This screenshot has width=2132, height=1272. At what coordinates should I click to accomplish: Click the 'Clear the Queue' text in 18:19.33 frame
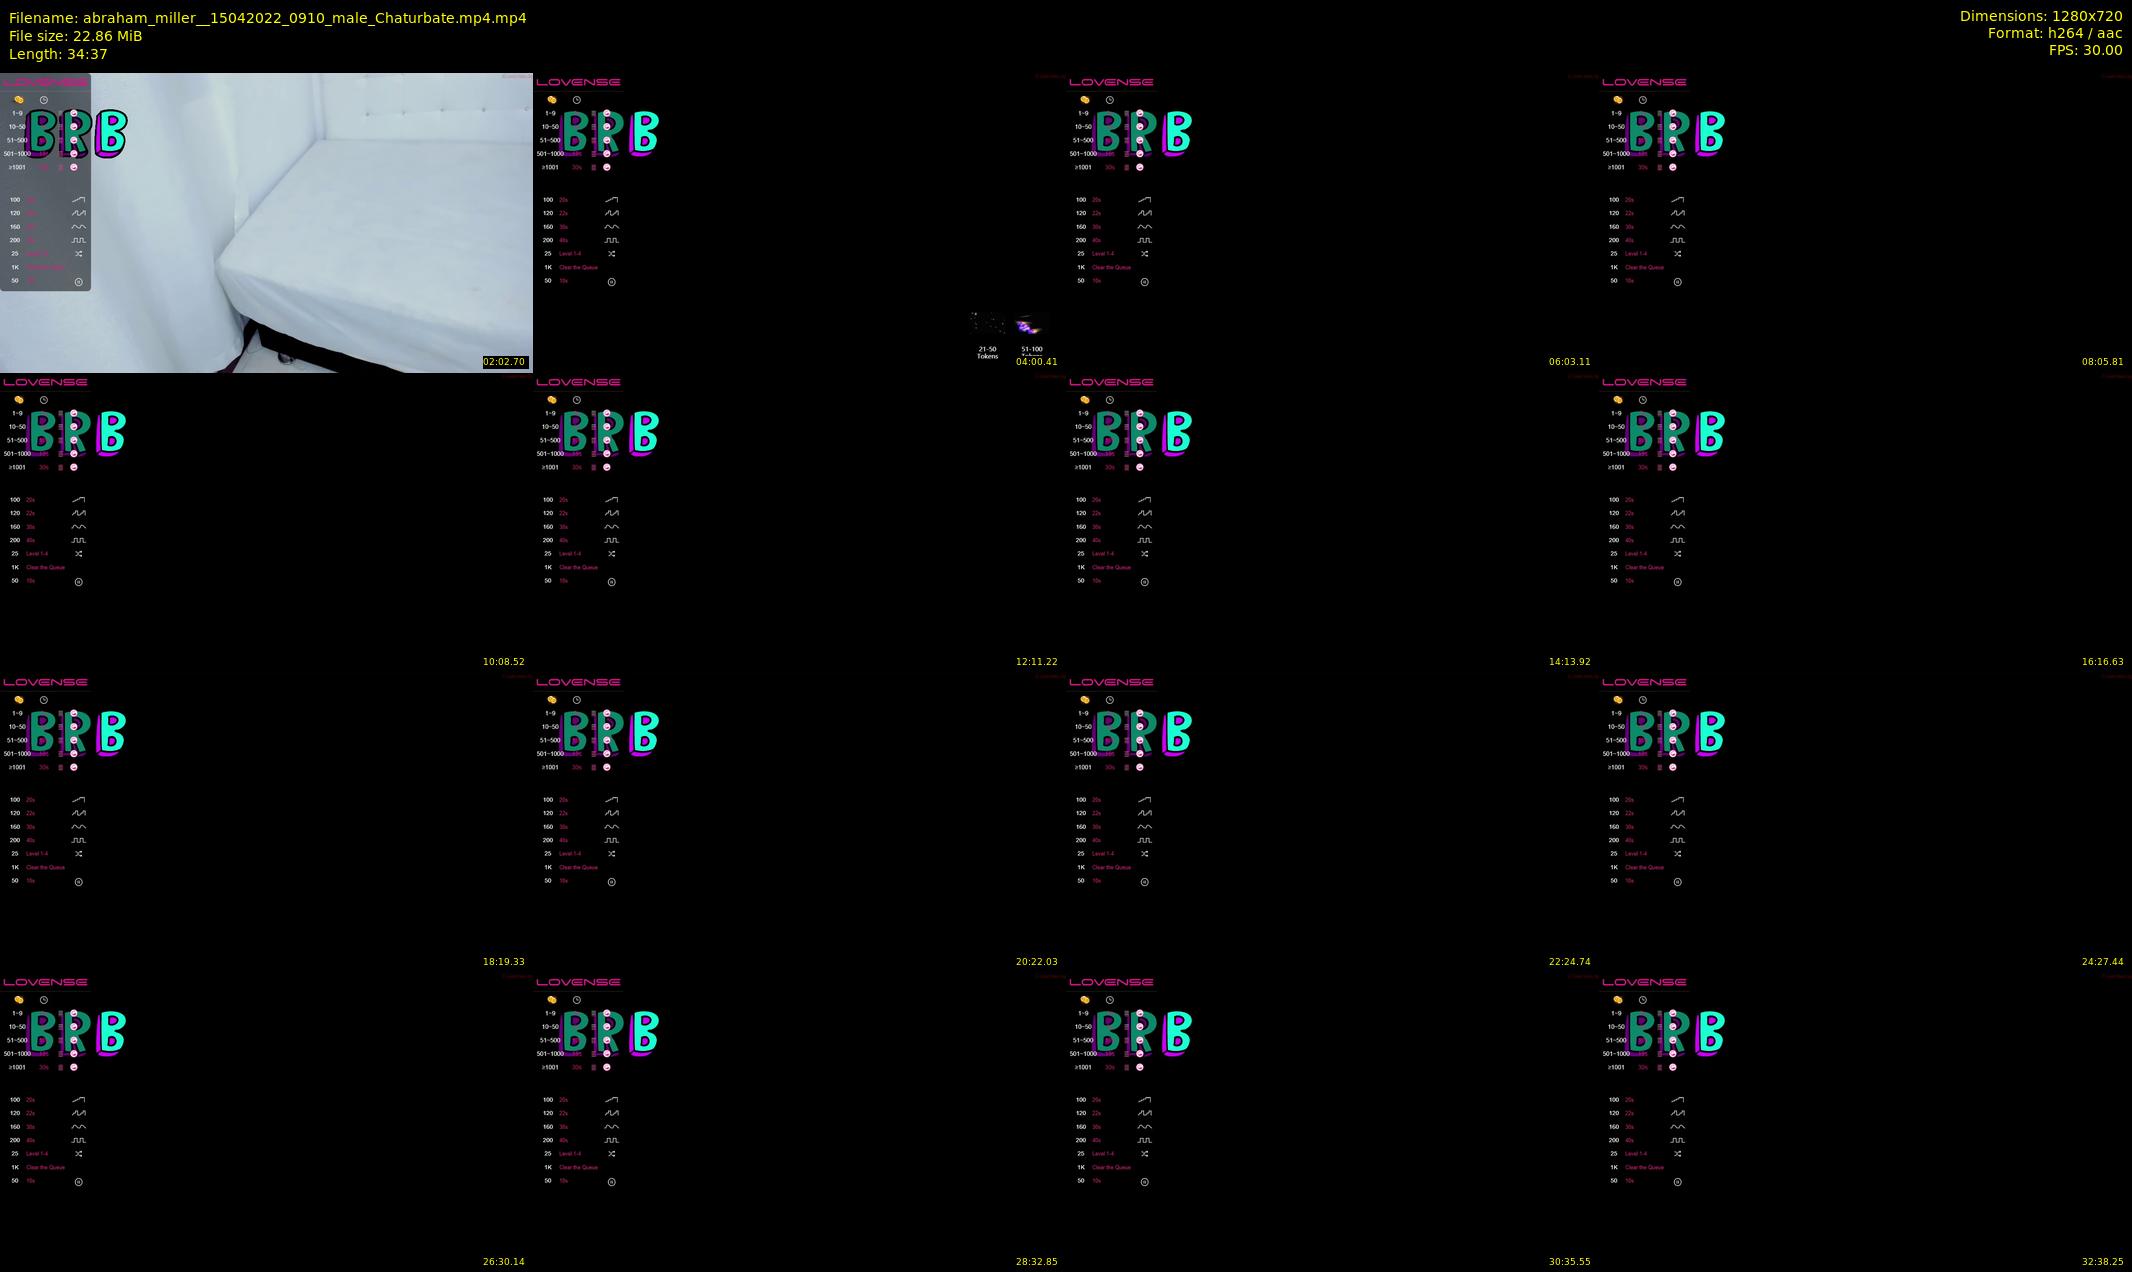pyautogui.click(x=45, y=867)
